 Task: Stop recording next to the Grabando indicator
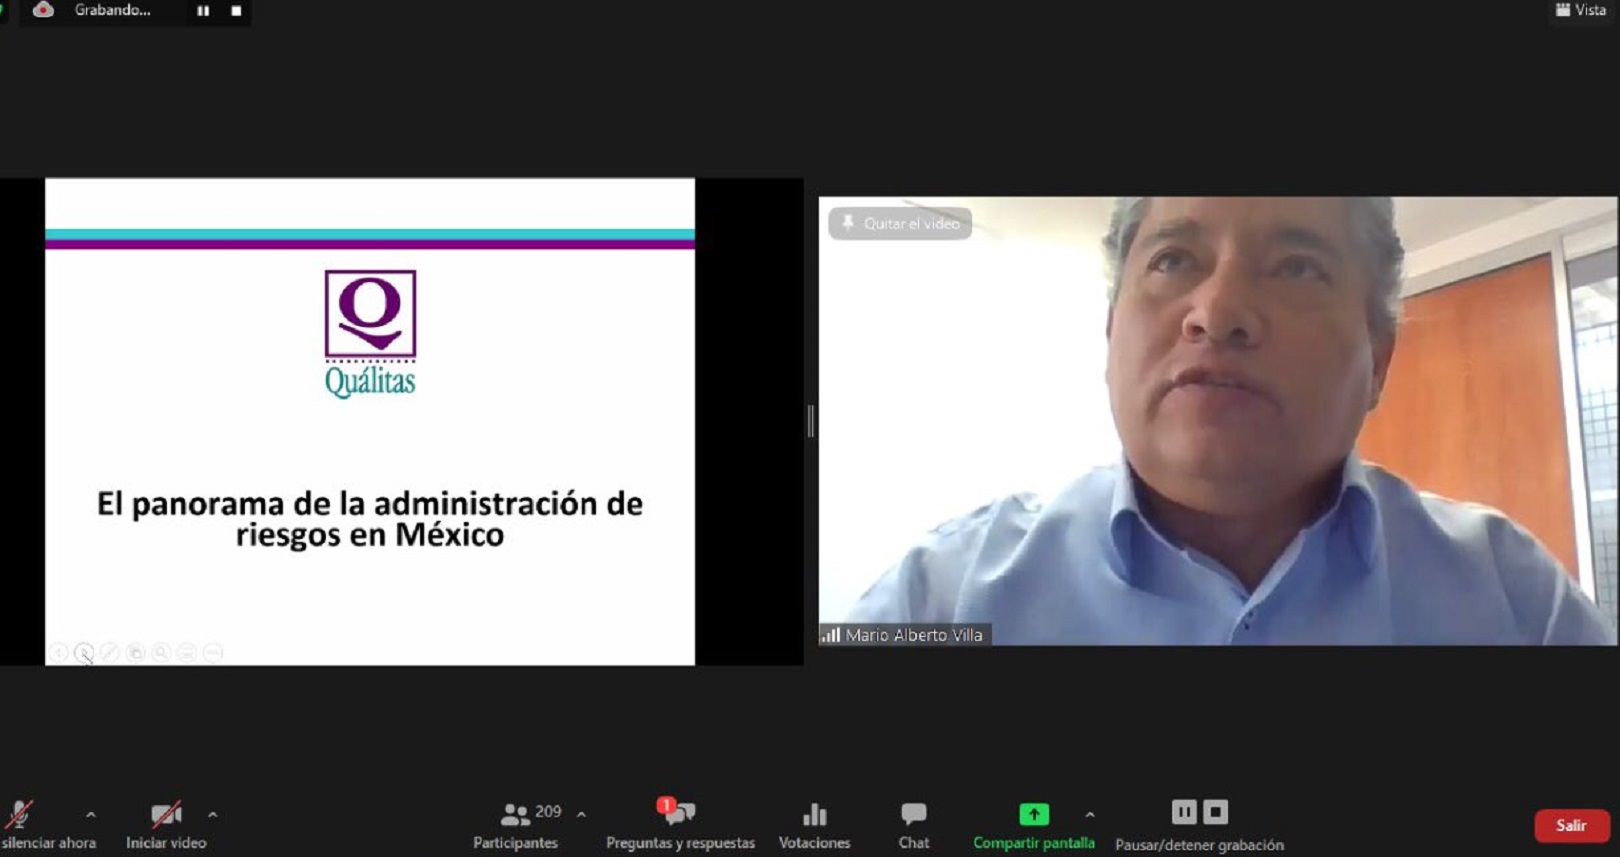(236, 11)
